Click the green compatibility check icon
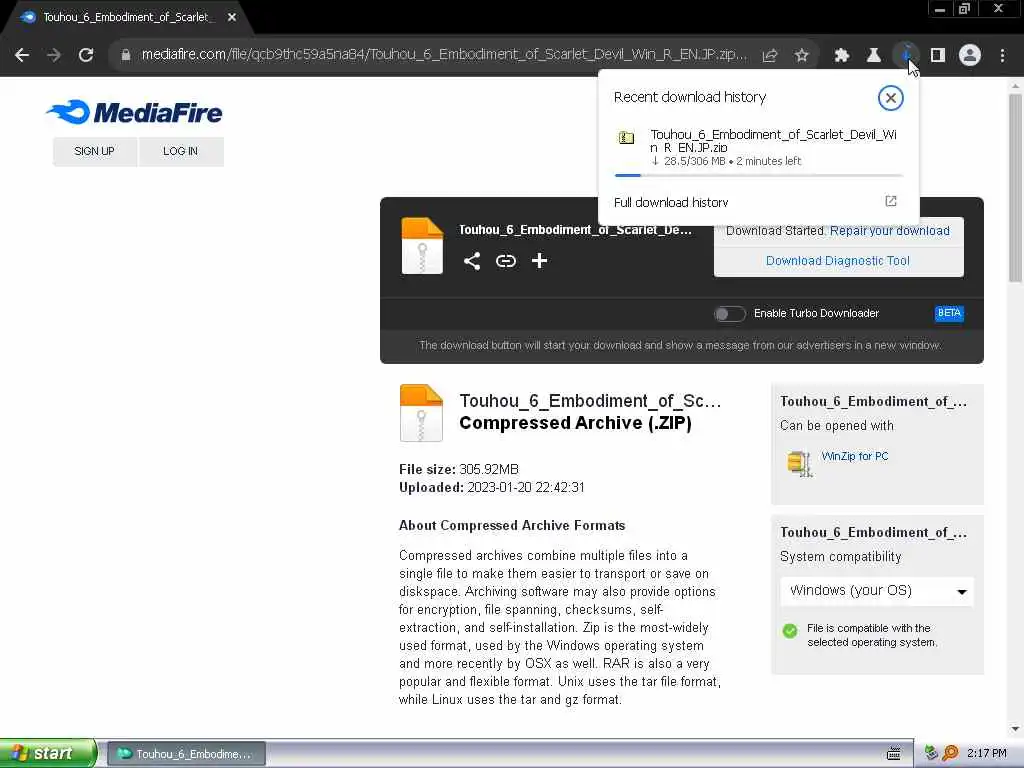 [x=790, y=631]
